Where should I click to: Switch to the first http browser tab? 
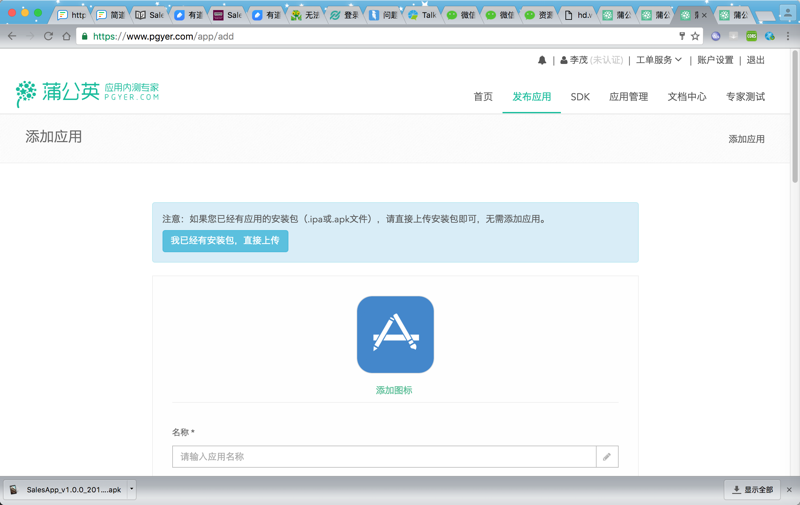[x=72, y=15]
